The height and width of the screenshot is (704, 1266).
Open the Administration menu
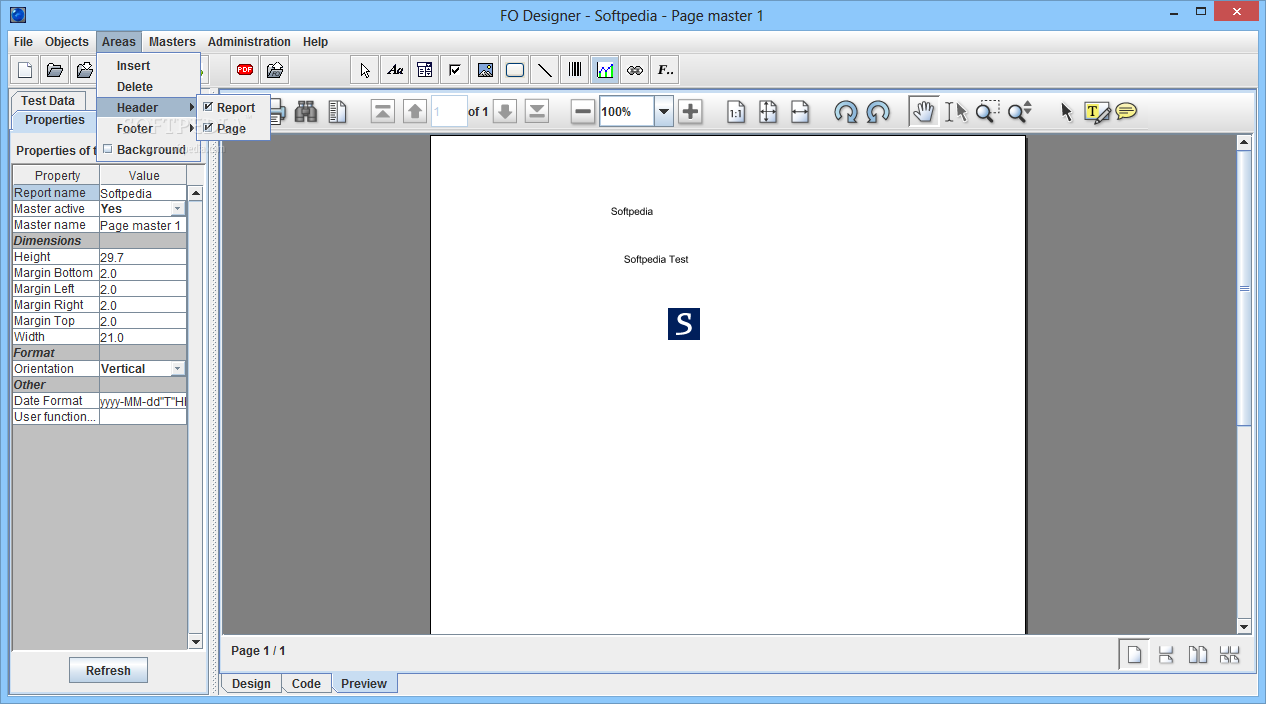[249, 42]
